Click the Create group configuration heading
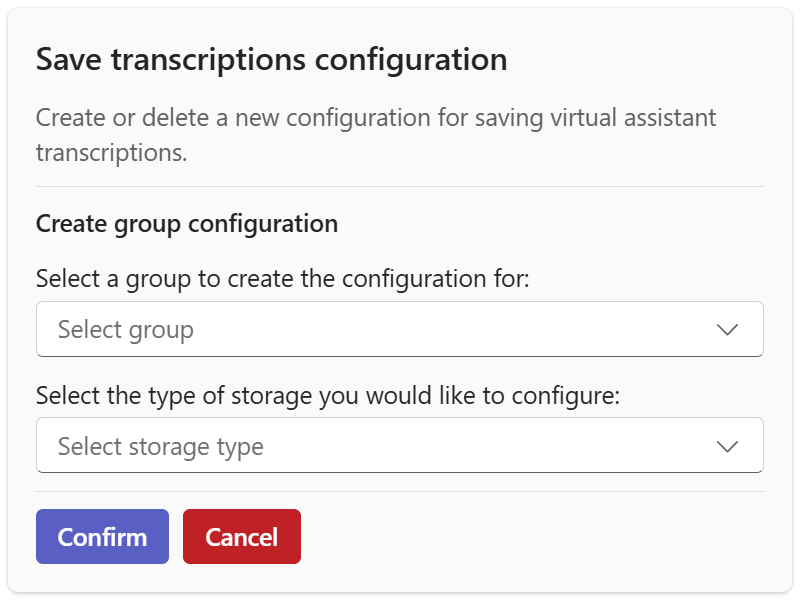Screen dimensions: 803x603 click(x=186, y=224)
